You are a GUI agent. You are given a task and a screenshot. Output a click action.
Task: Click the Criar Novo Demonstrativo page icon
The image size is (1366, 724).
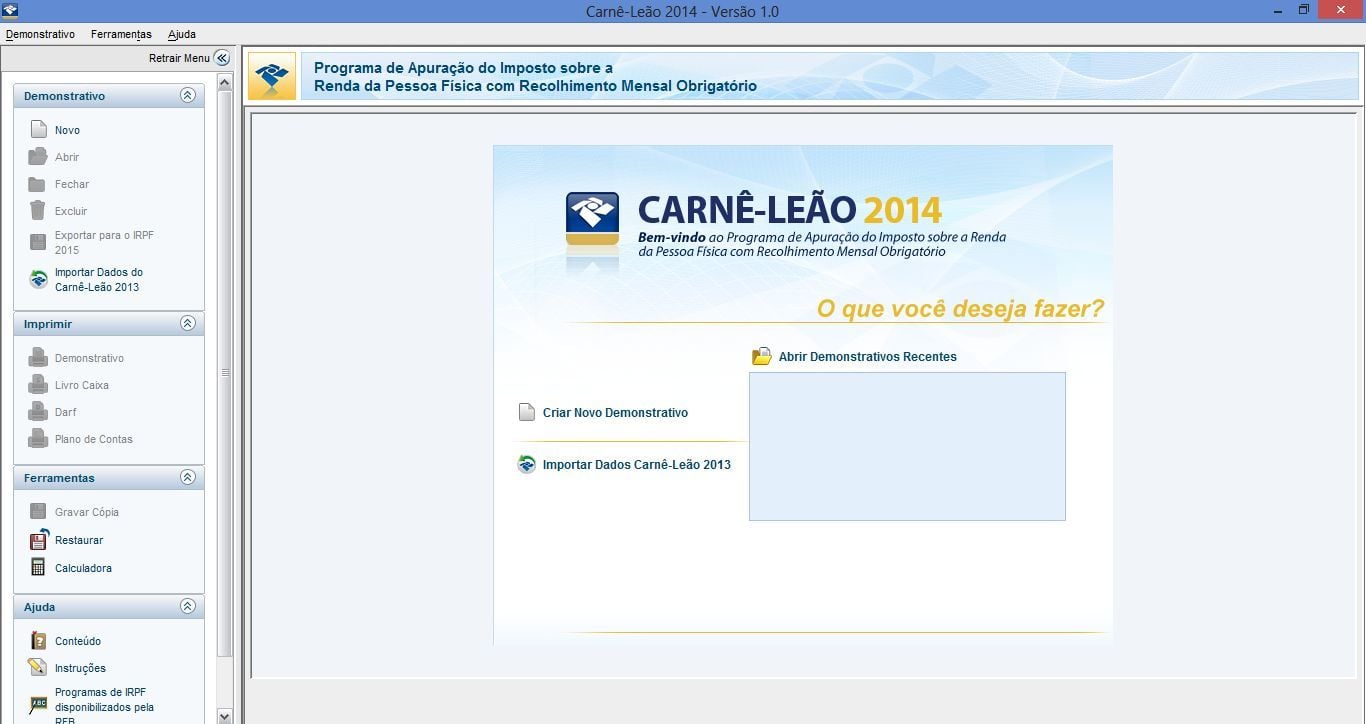click(526, 412)
